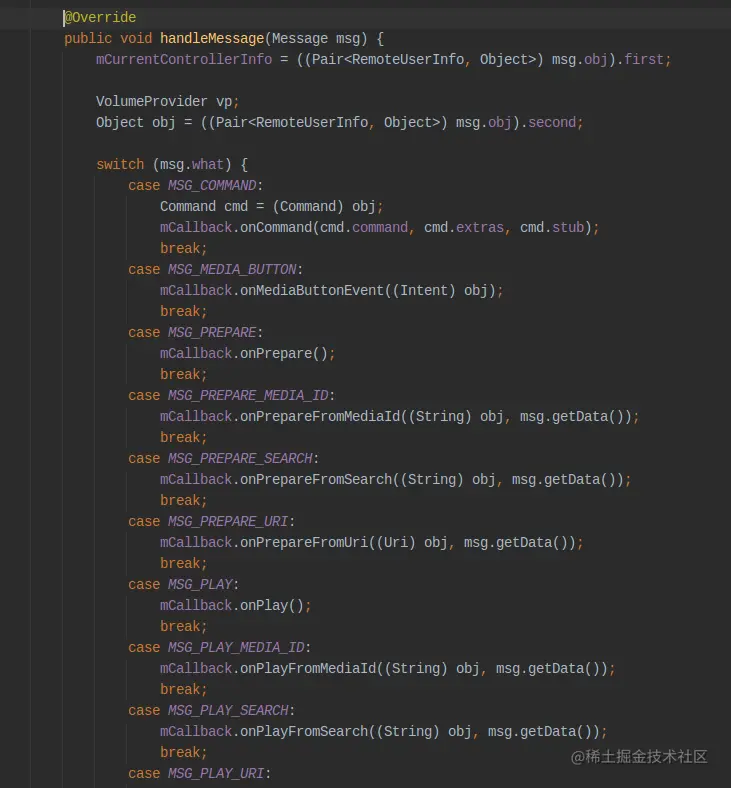
Task: Click the mCallback.onPrepare() line
Action: pyautogui.click(x=247, y=354)
